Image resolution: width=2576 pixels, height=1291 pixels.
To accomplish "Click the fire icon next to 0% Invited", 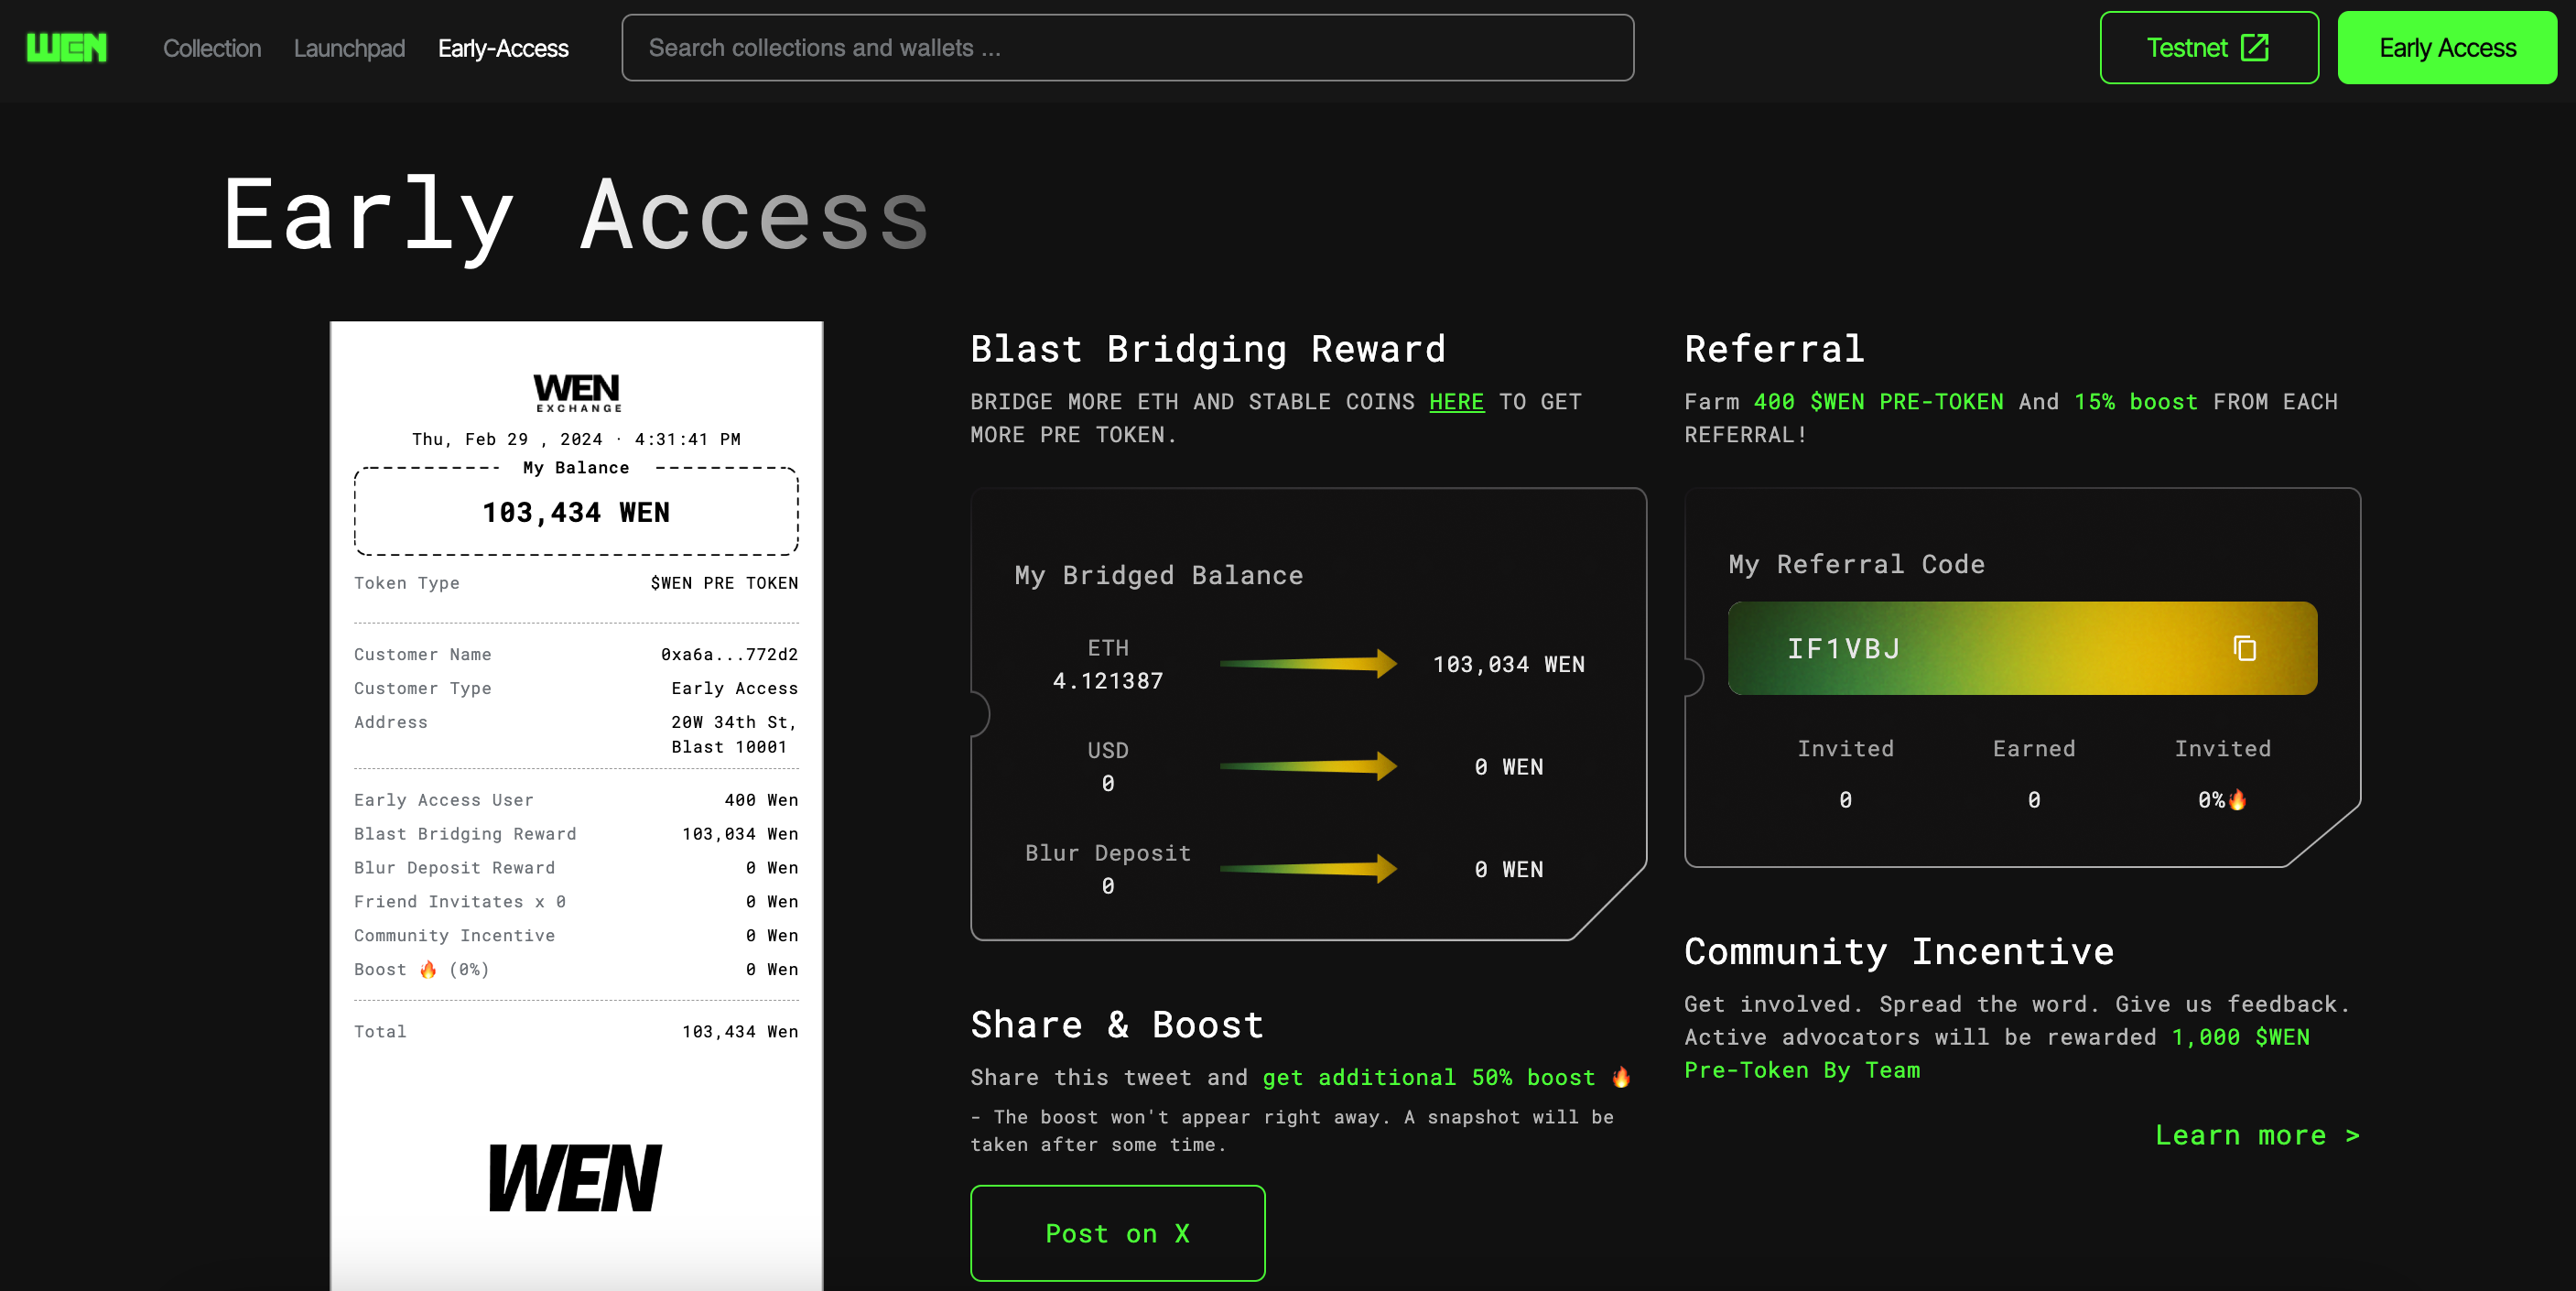I will coord(2237,800).
